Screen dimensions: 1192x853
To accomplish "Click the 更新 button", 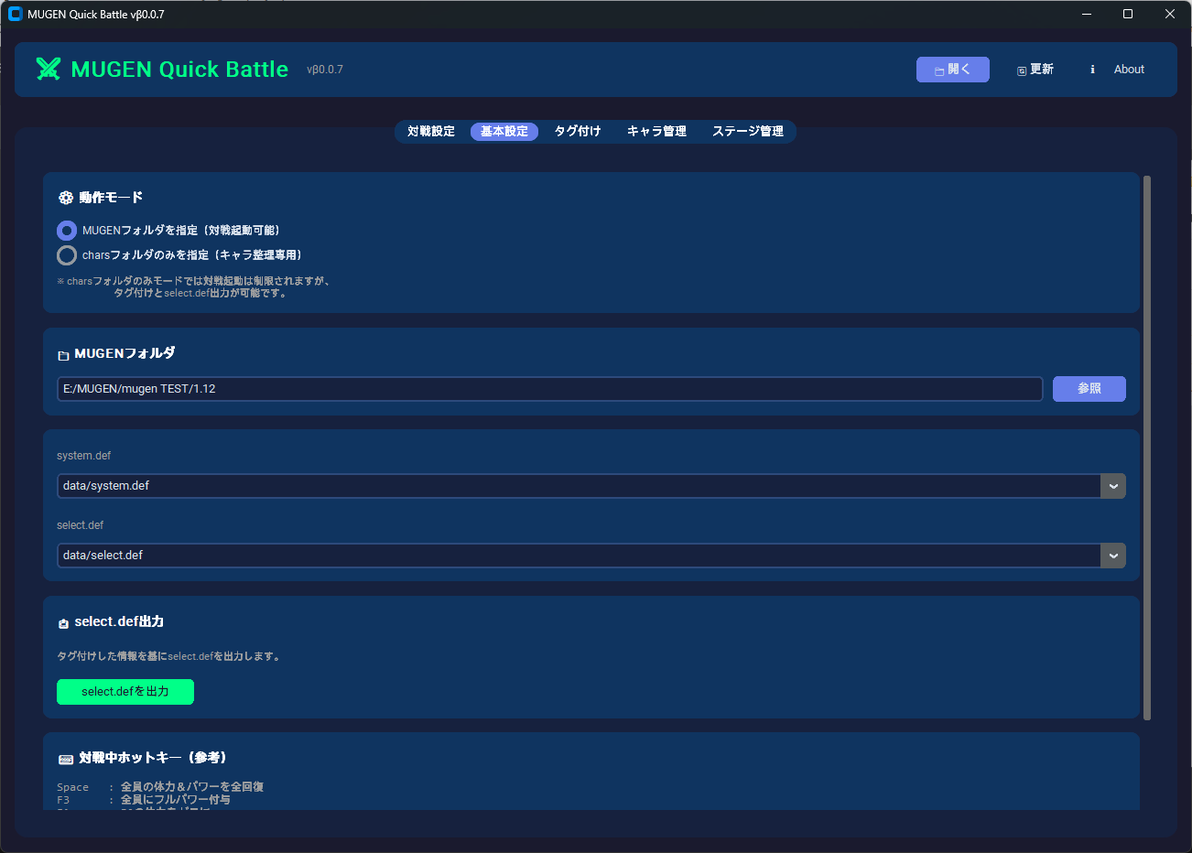I will point(1035,69).
